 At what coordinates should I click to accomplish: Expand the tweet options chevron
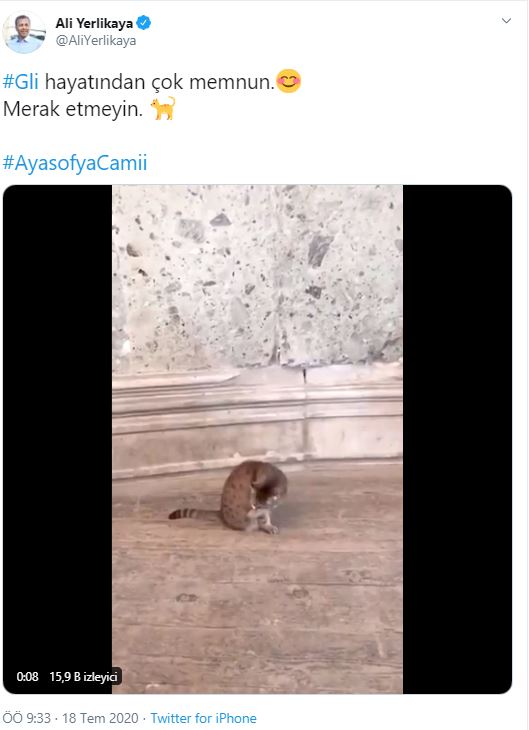tap(506, 20)
